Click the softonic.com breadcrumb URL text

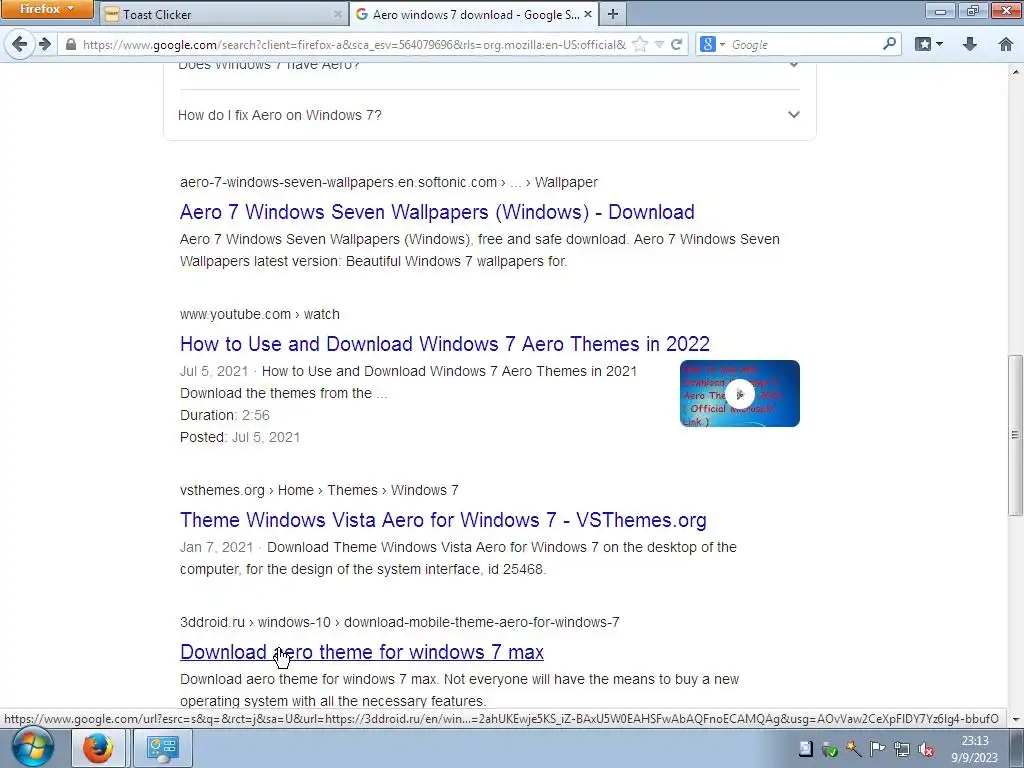click(x=389, y=182)
